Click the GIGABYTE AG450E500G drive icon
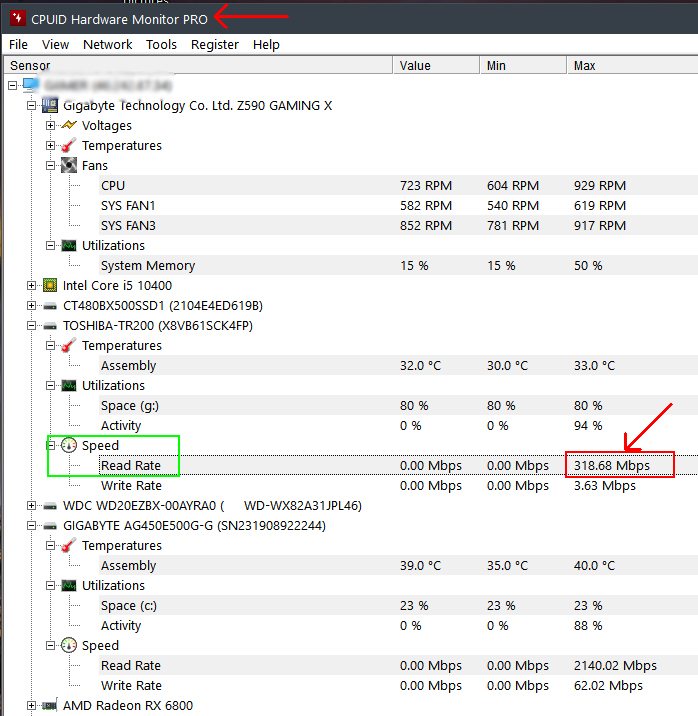 tap(50, 526)
